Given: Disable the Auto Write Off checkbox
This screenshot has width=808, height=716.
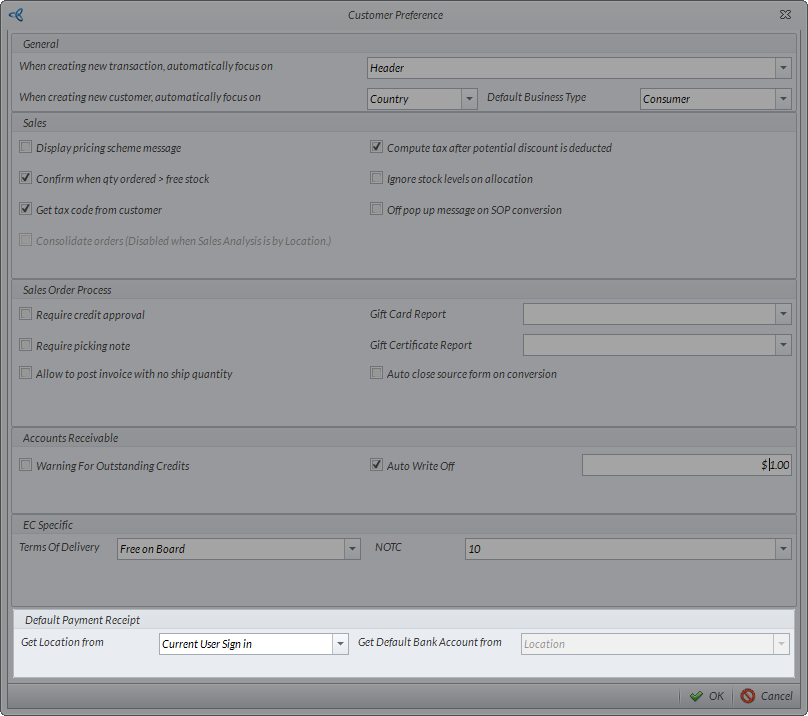Looking at the screenshot, I should click(x=377, y=466).
